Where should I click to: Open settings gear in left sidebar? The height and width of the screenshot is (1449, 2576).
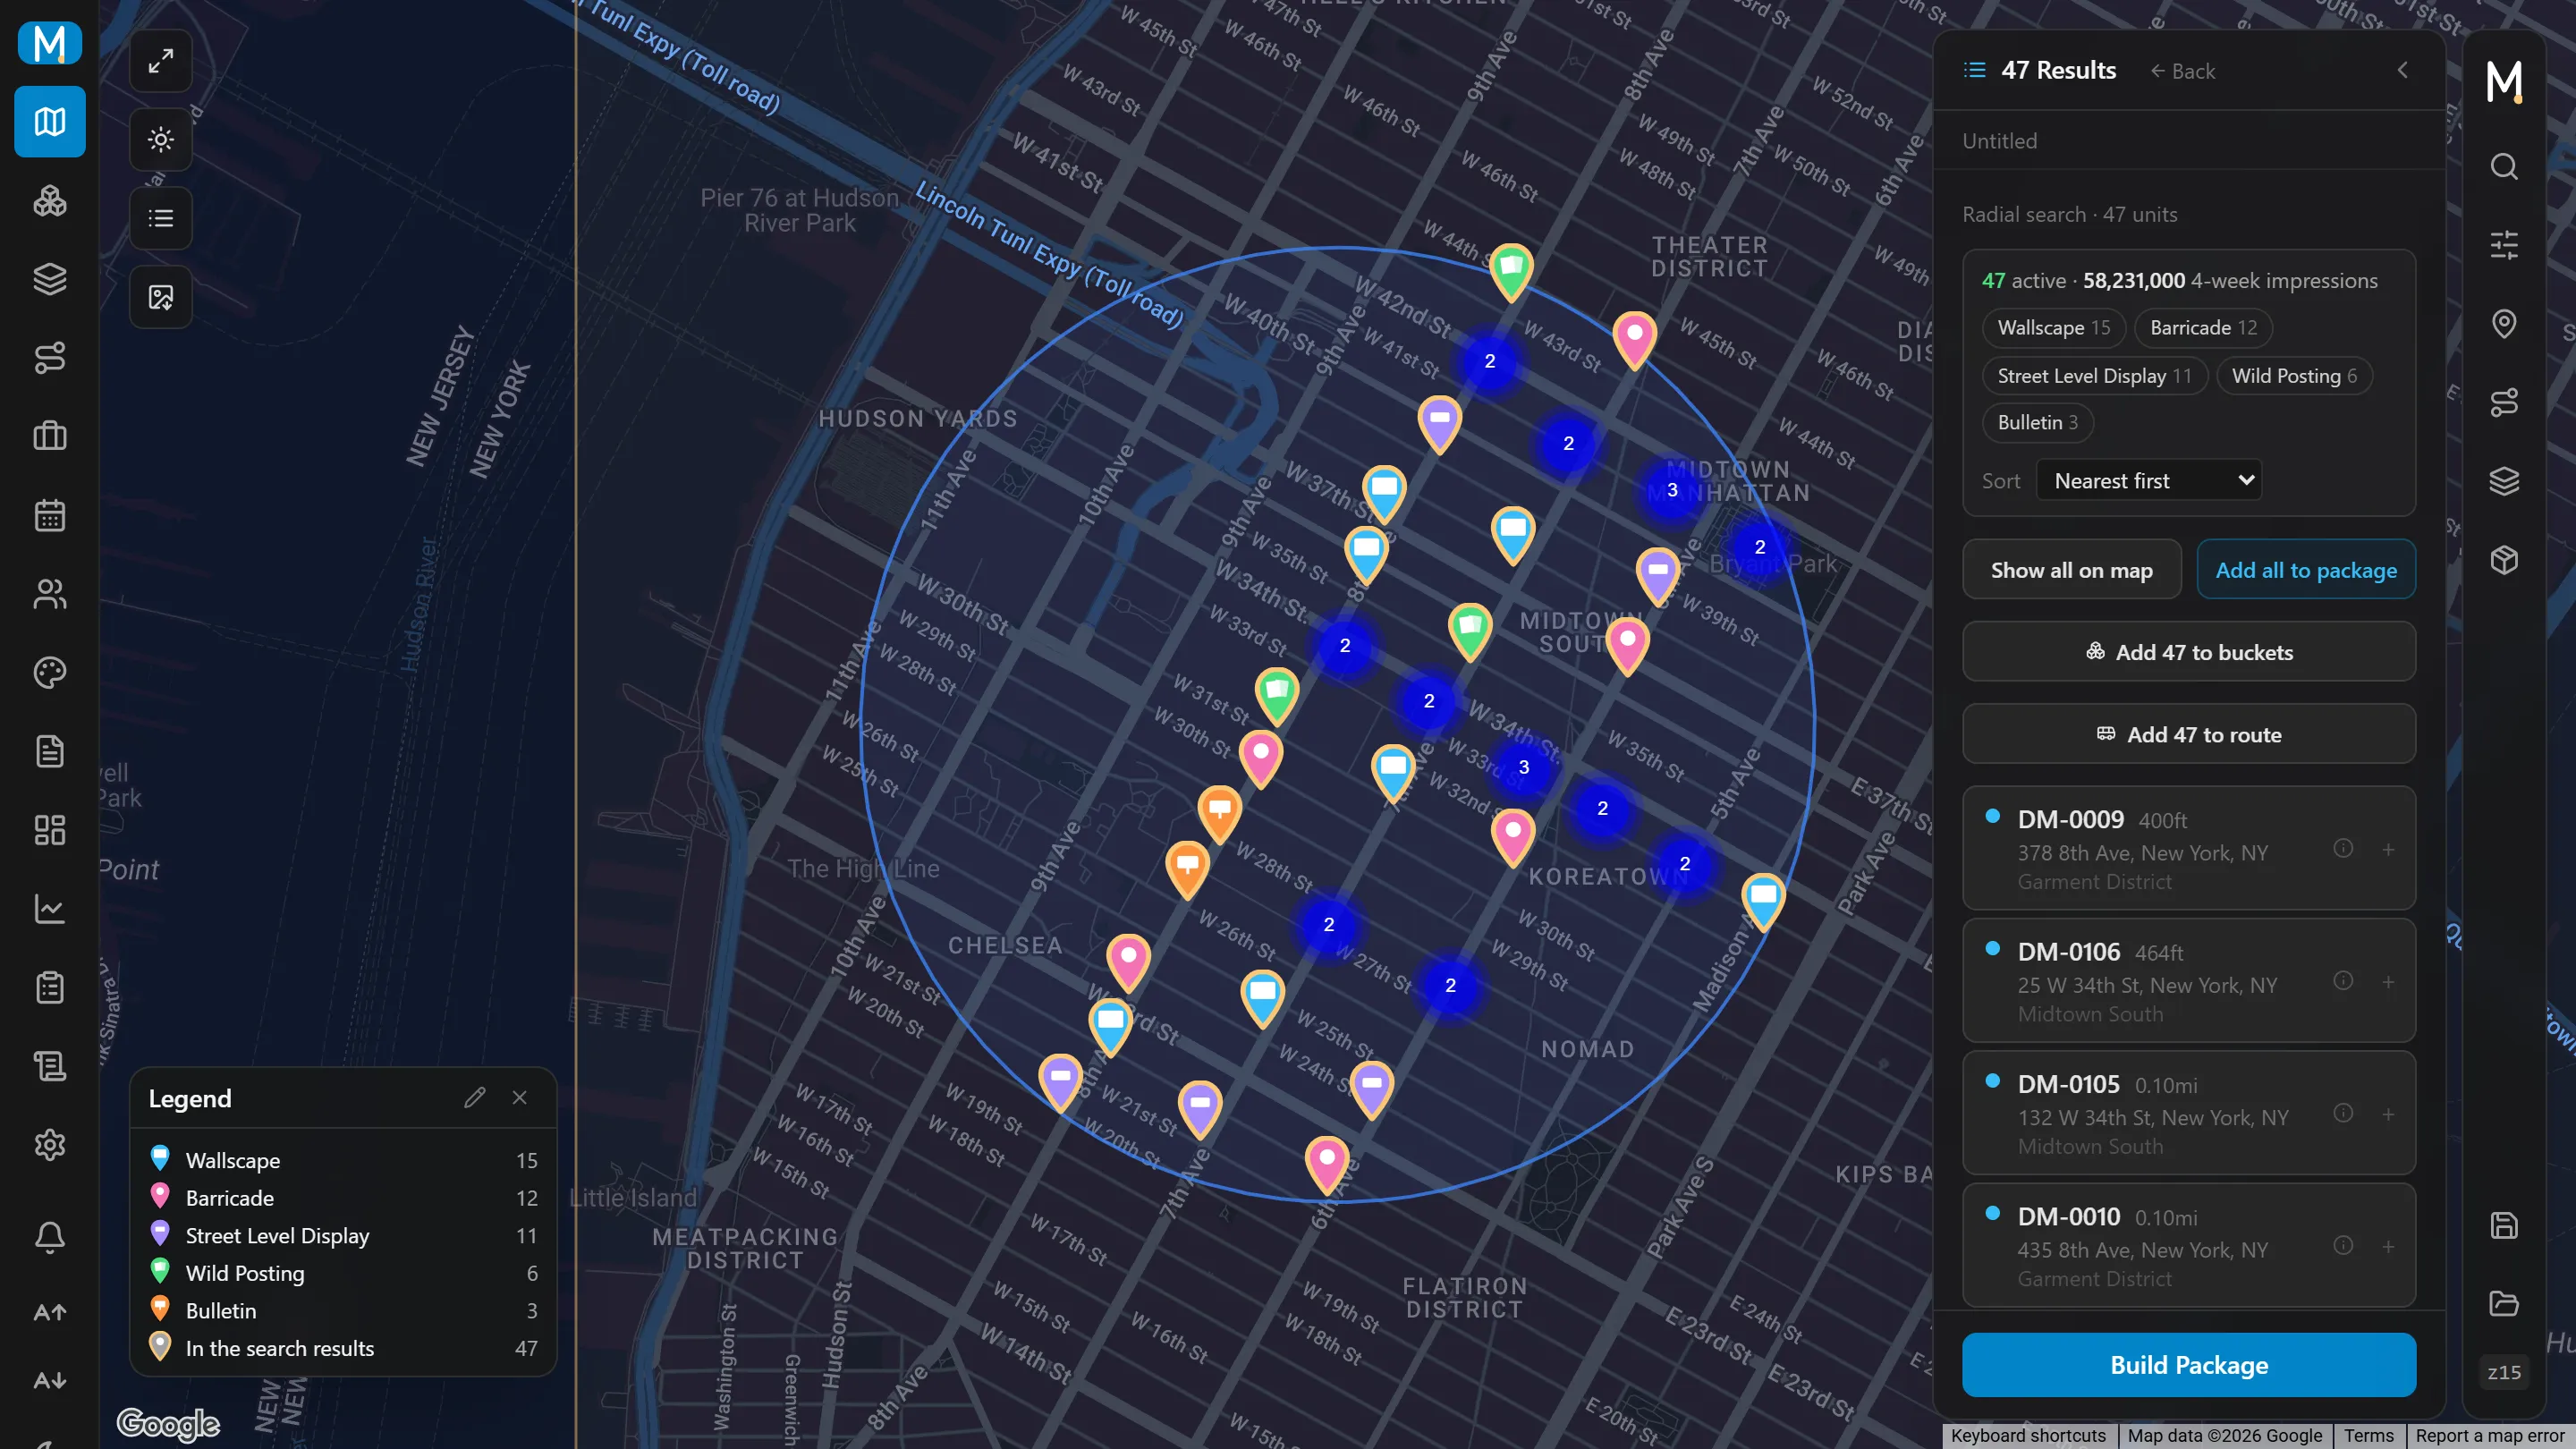(49, 1145)
